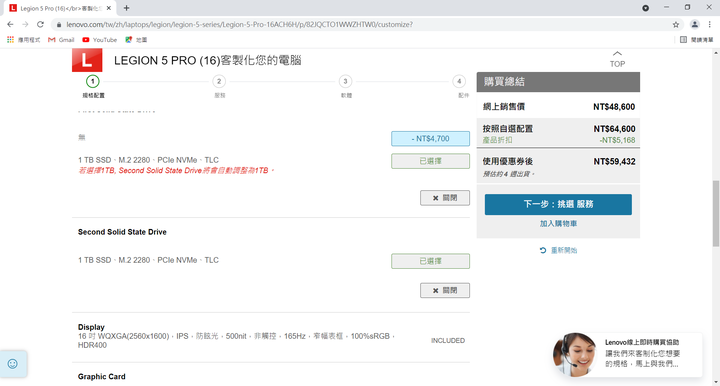
Task: Click the -NT$5,168 product discount
Action: pyautogui.click(x=617, y=140)
